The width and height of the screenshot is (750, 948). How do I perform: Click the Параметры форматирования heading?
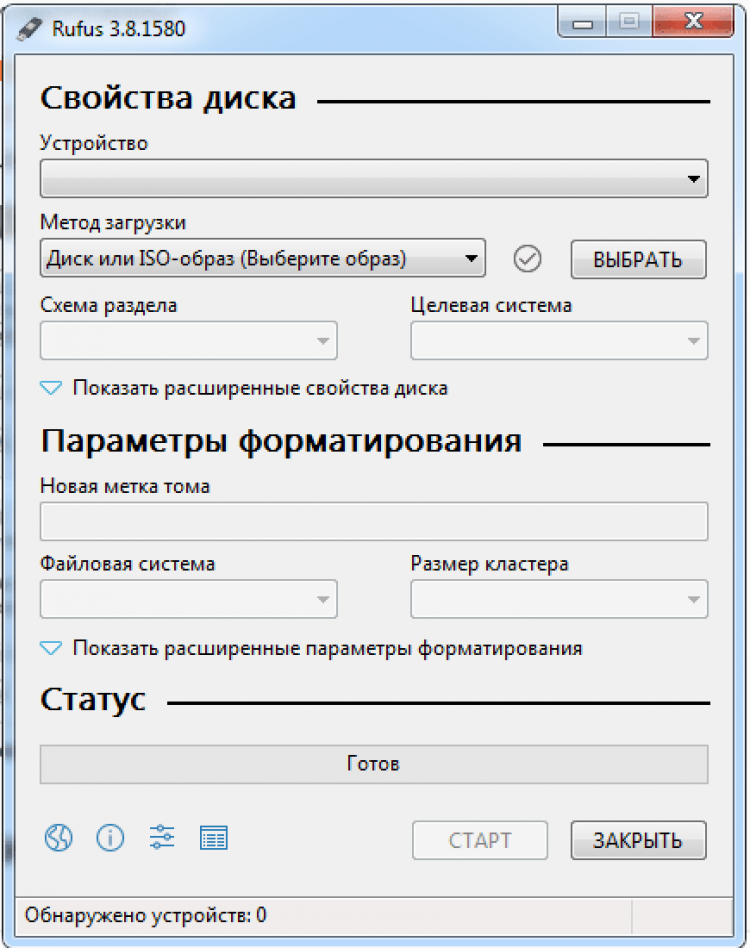click(x=281, y=441)
